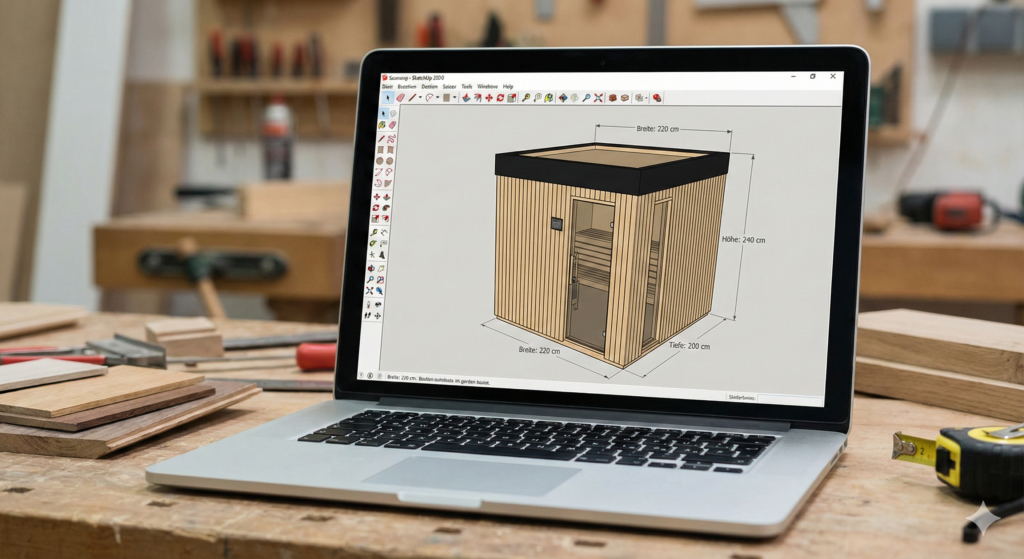Choose Paint Bucket in left tool palette

[x=381, y=125]
